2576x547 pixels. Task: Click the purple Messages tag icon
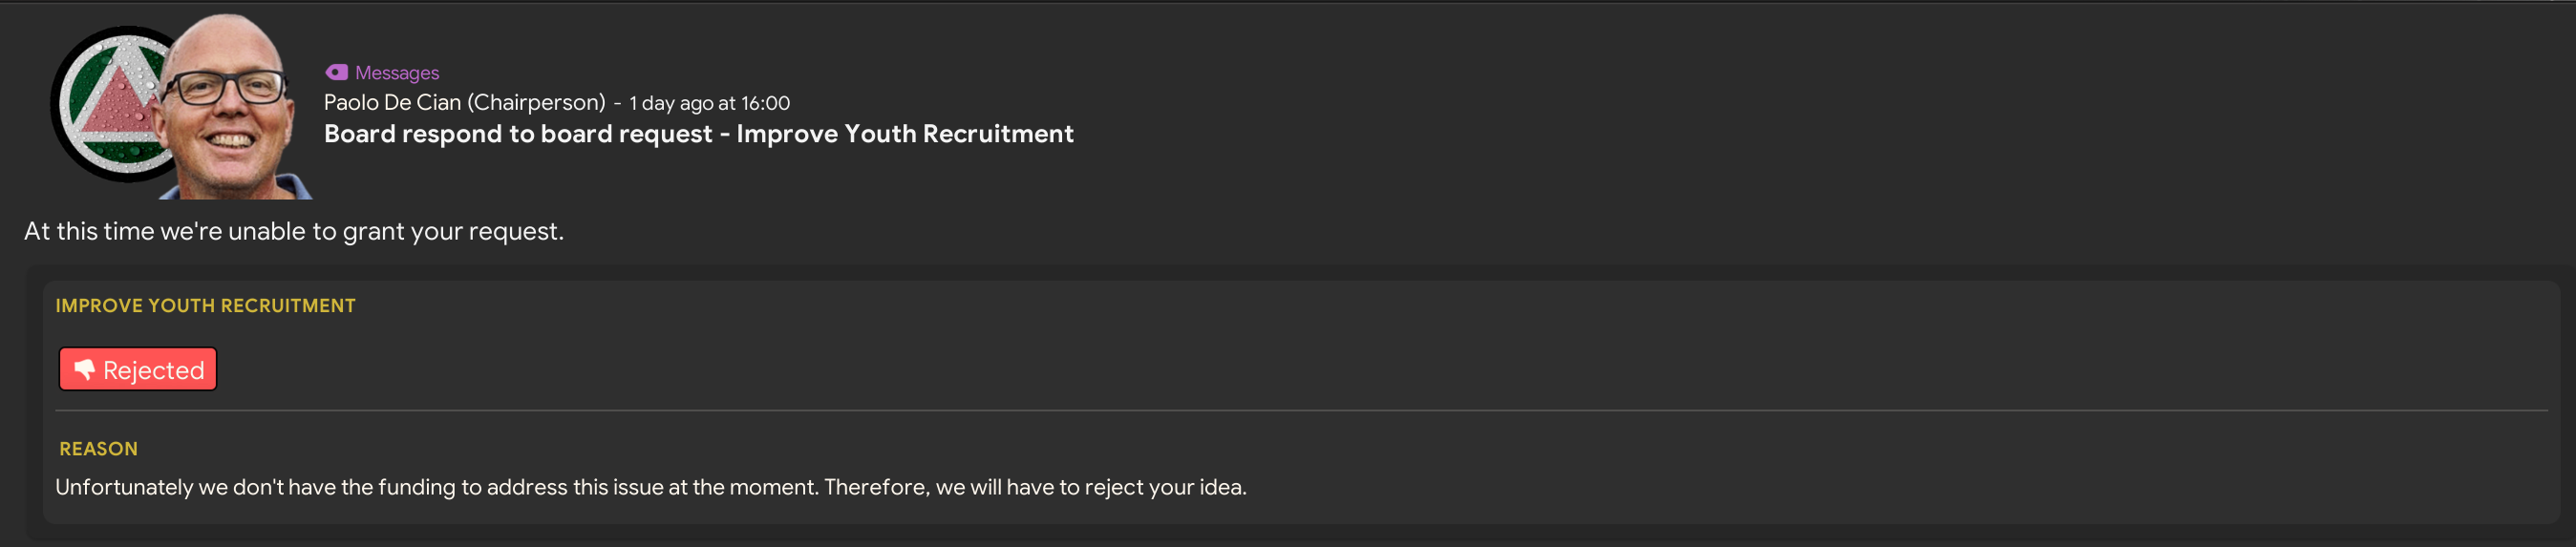tap(336, 72)
